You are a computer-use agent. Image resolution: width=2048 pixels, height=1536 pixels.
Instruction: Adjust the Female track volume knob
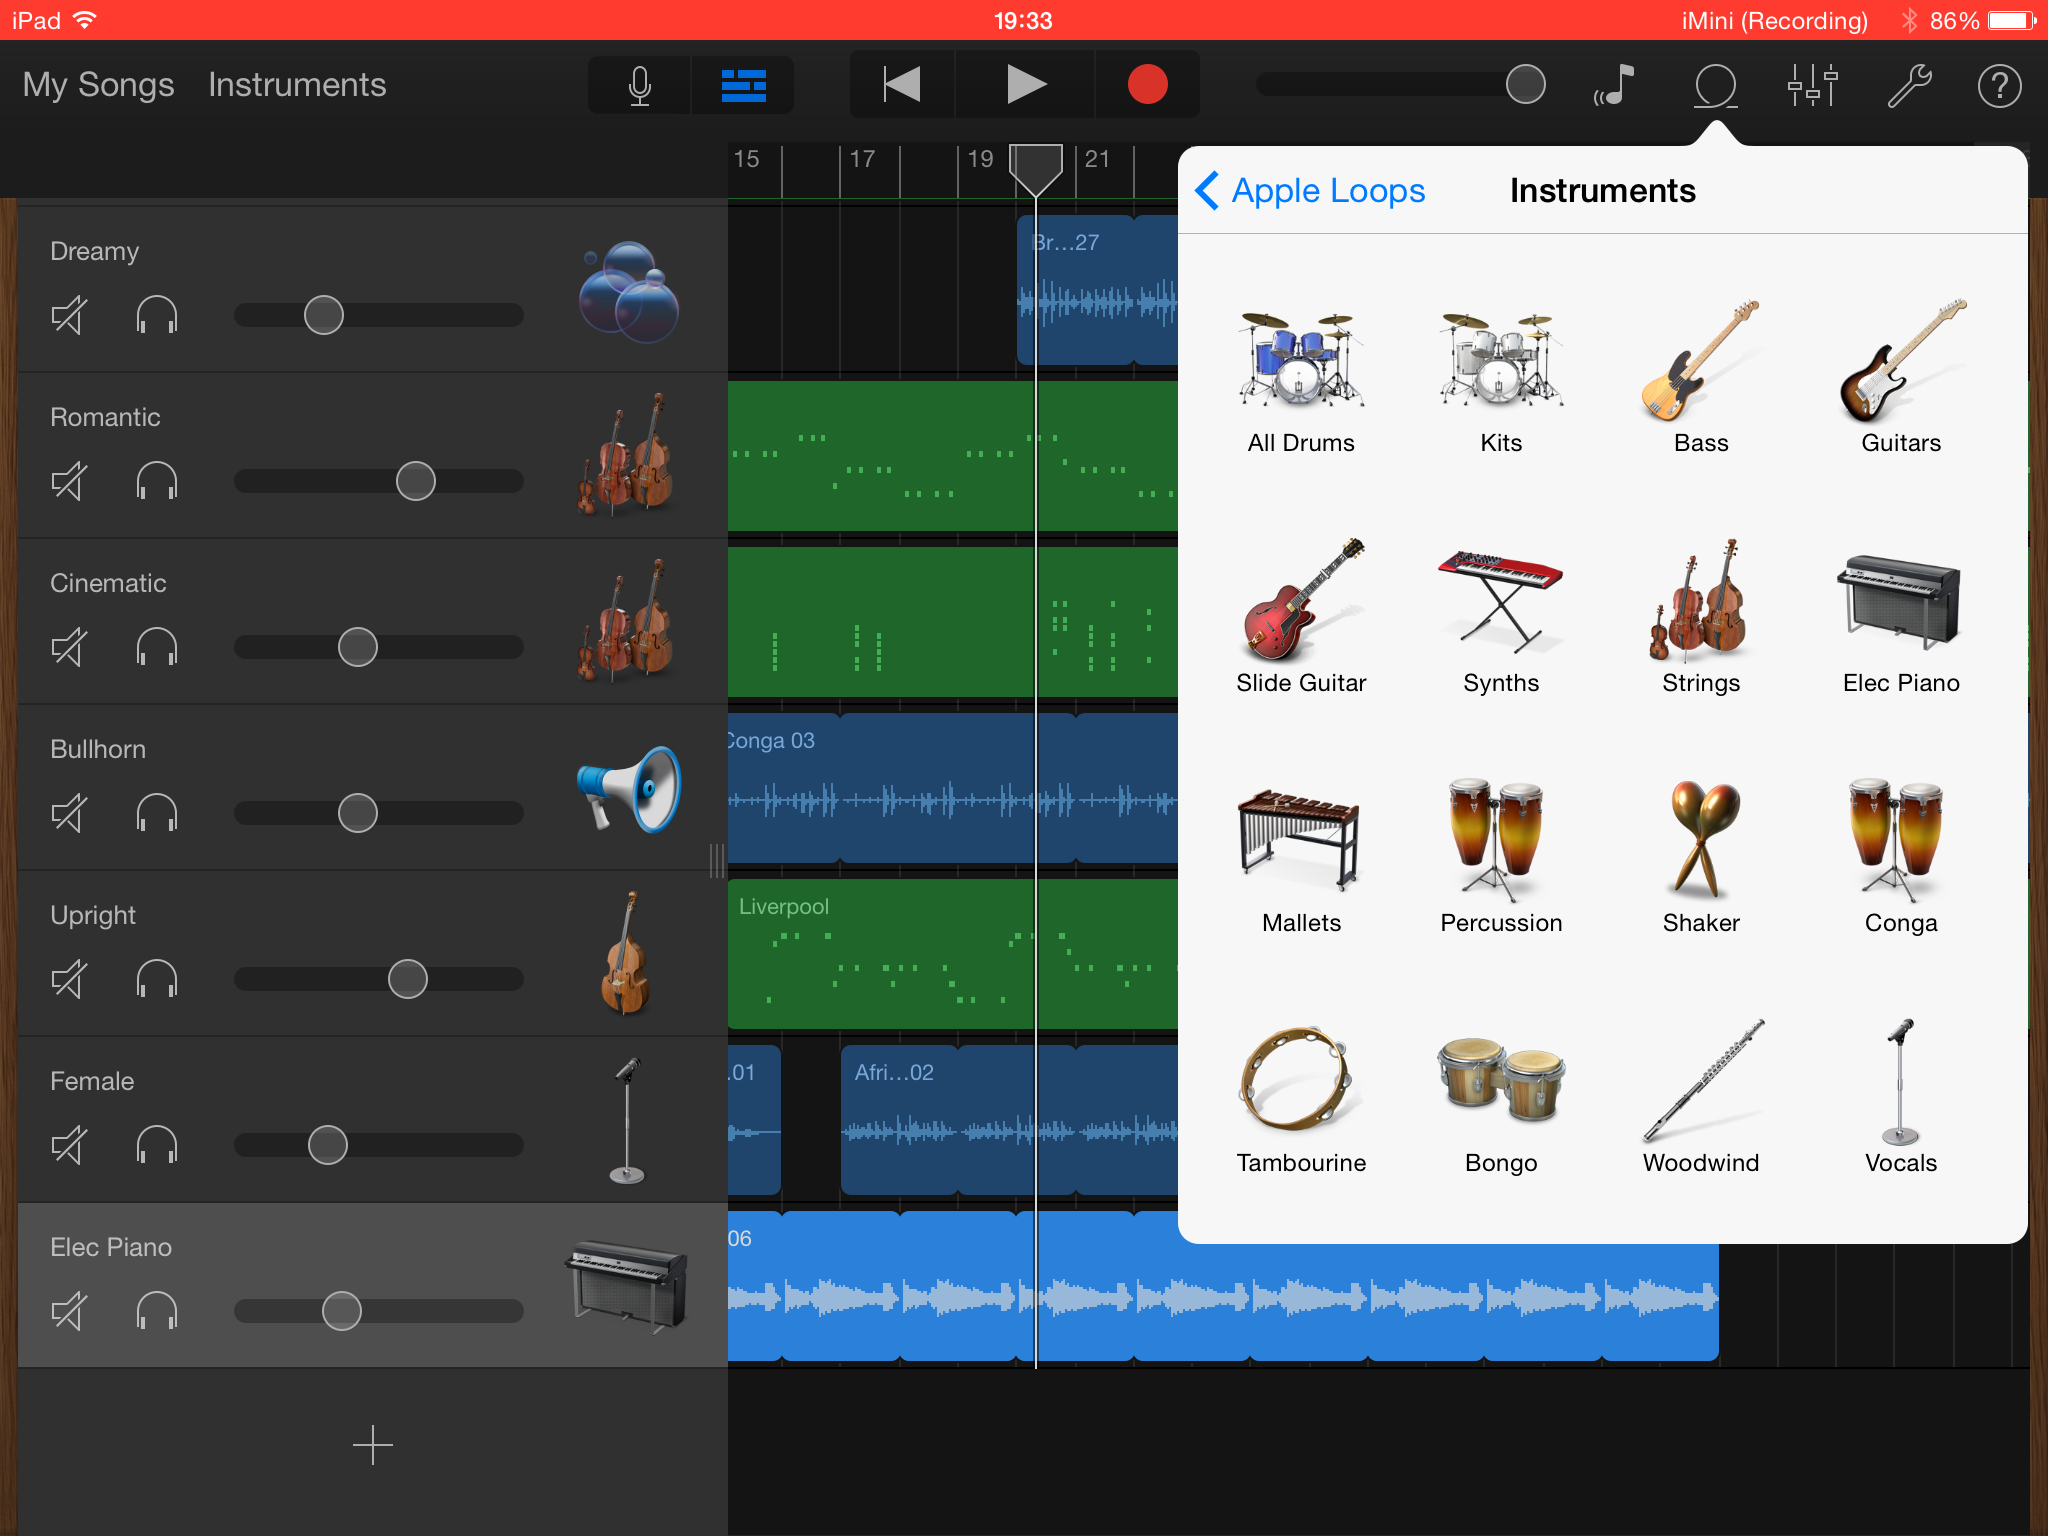328,1146
